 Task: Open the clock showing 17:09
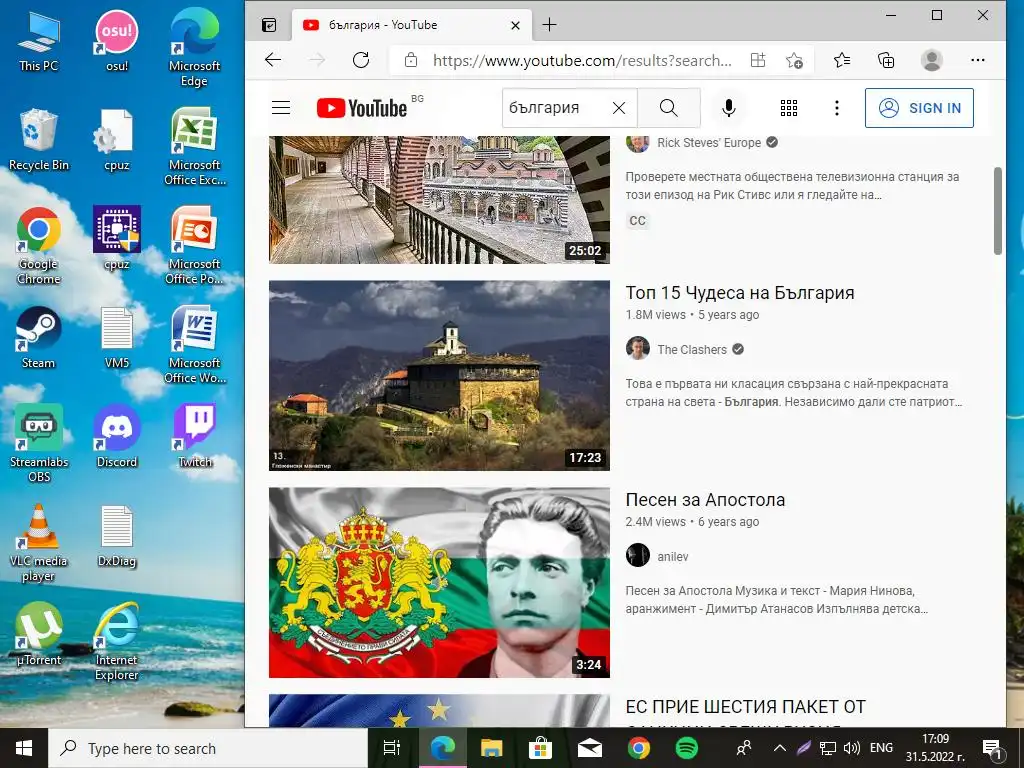935,748
